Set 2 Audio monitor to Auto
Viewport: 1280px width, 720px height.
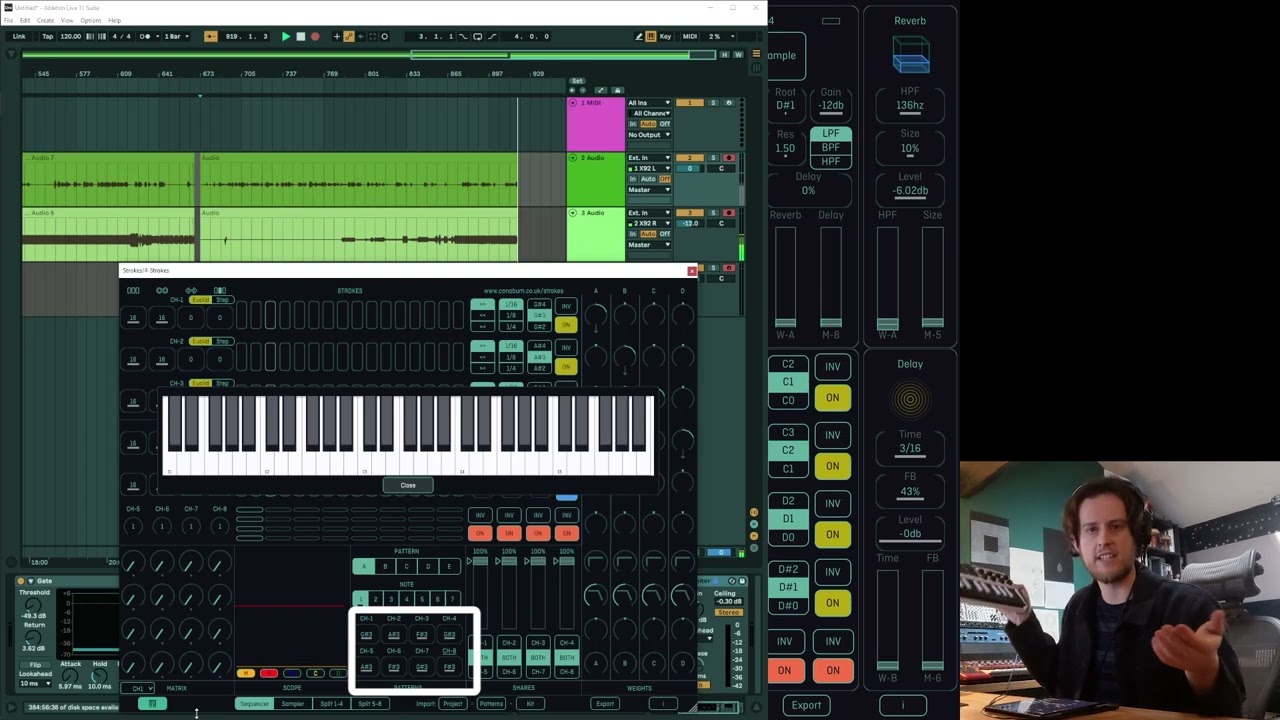[x=647, y=179]
